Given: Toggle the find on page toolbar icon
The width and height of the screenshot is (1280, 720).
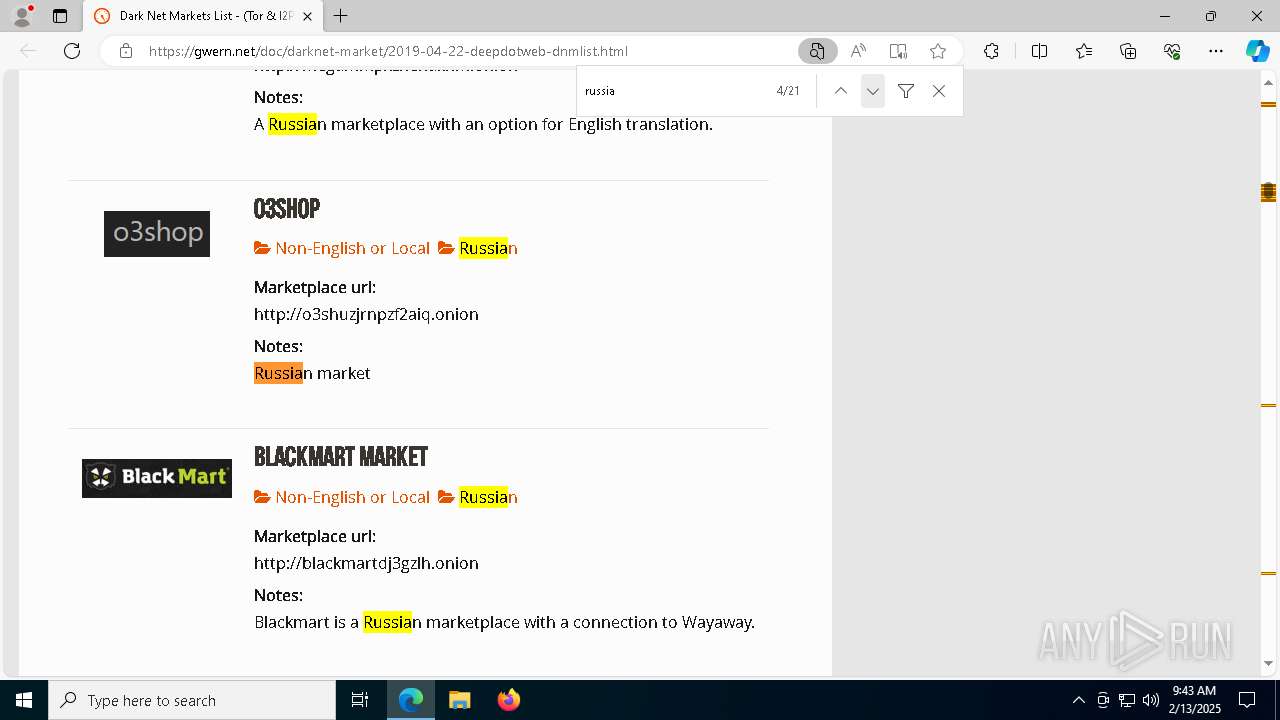Looking at the screenshot, I should coord(817,51).
